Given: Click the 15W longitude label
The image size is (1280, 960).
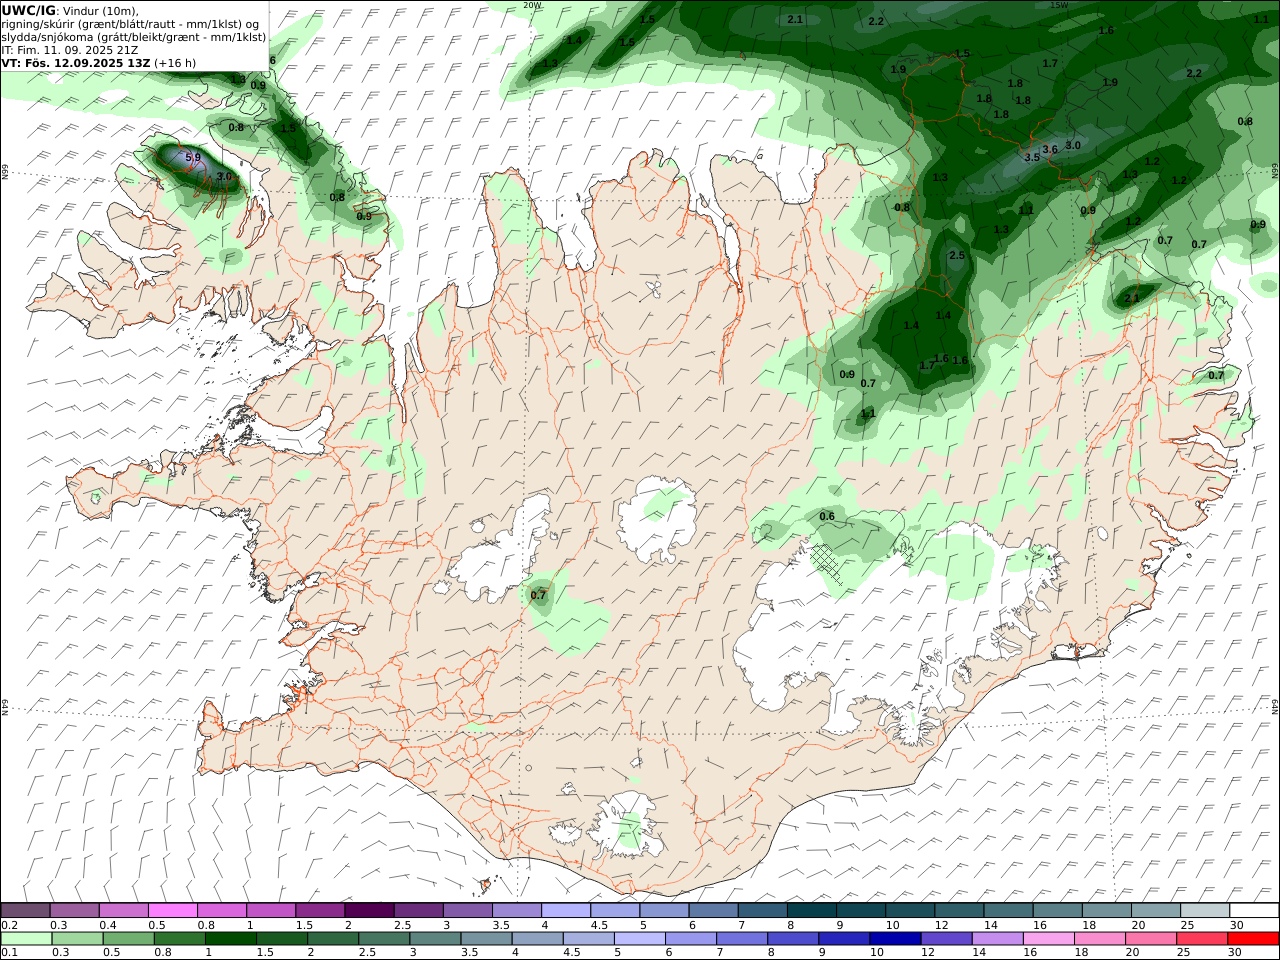Looking at the screenshot, I should coord(1058,5).
